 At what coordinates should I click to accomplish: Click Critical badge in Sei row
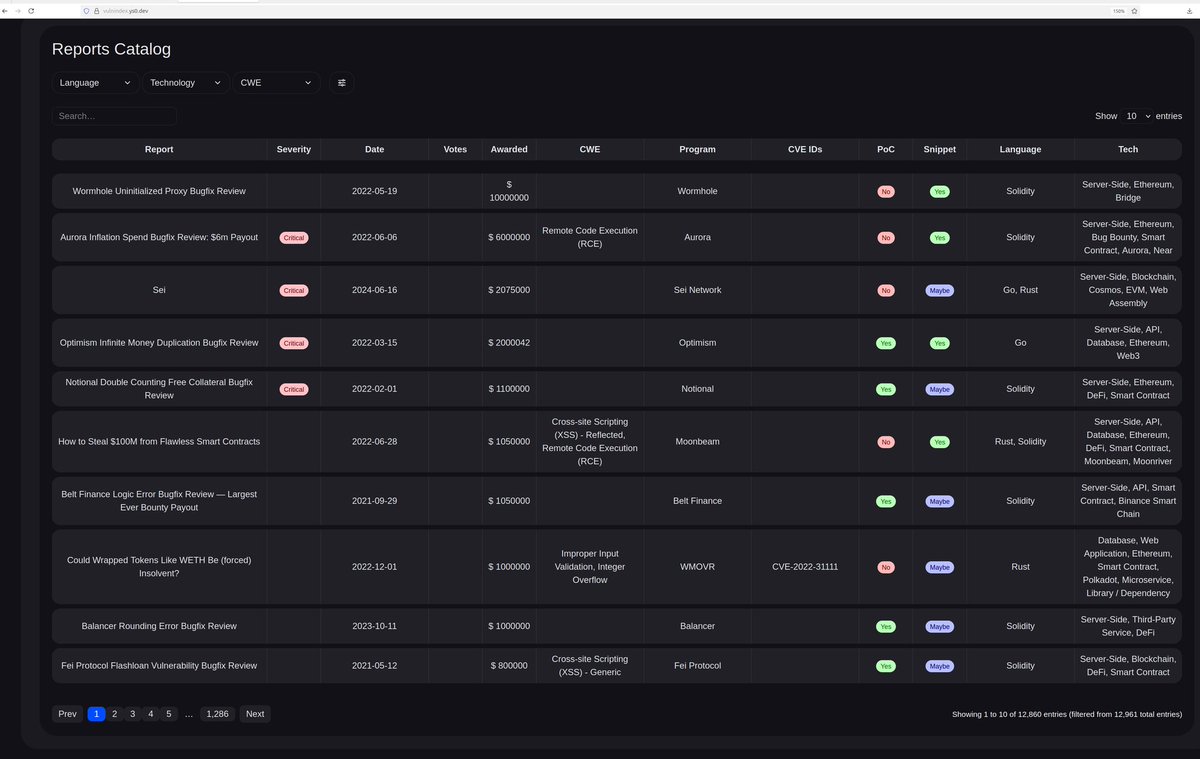(294, 290)
